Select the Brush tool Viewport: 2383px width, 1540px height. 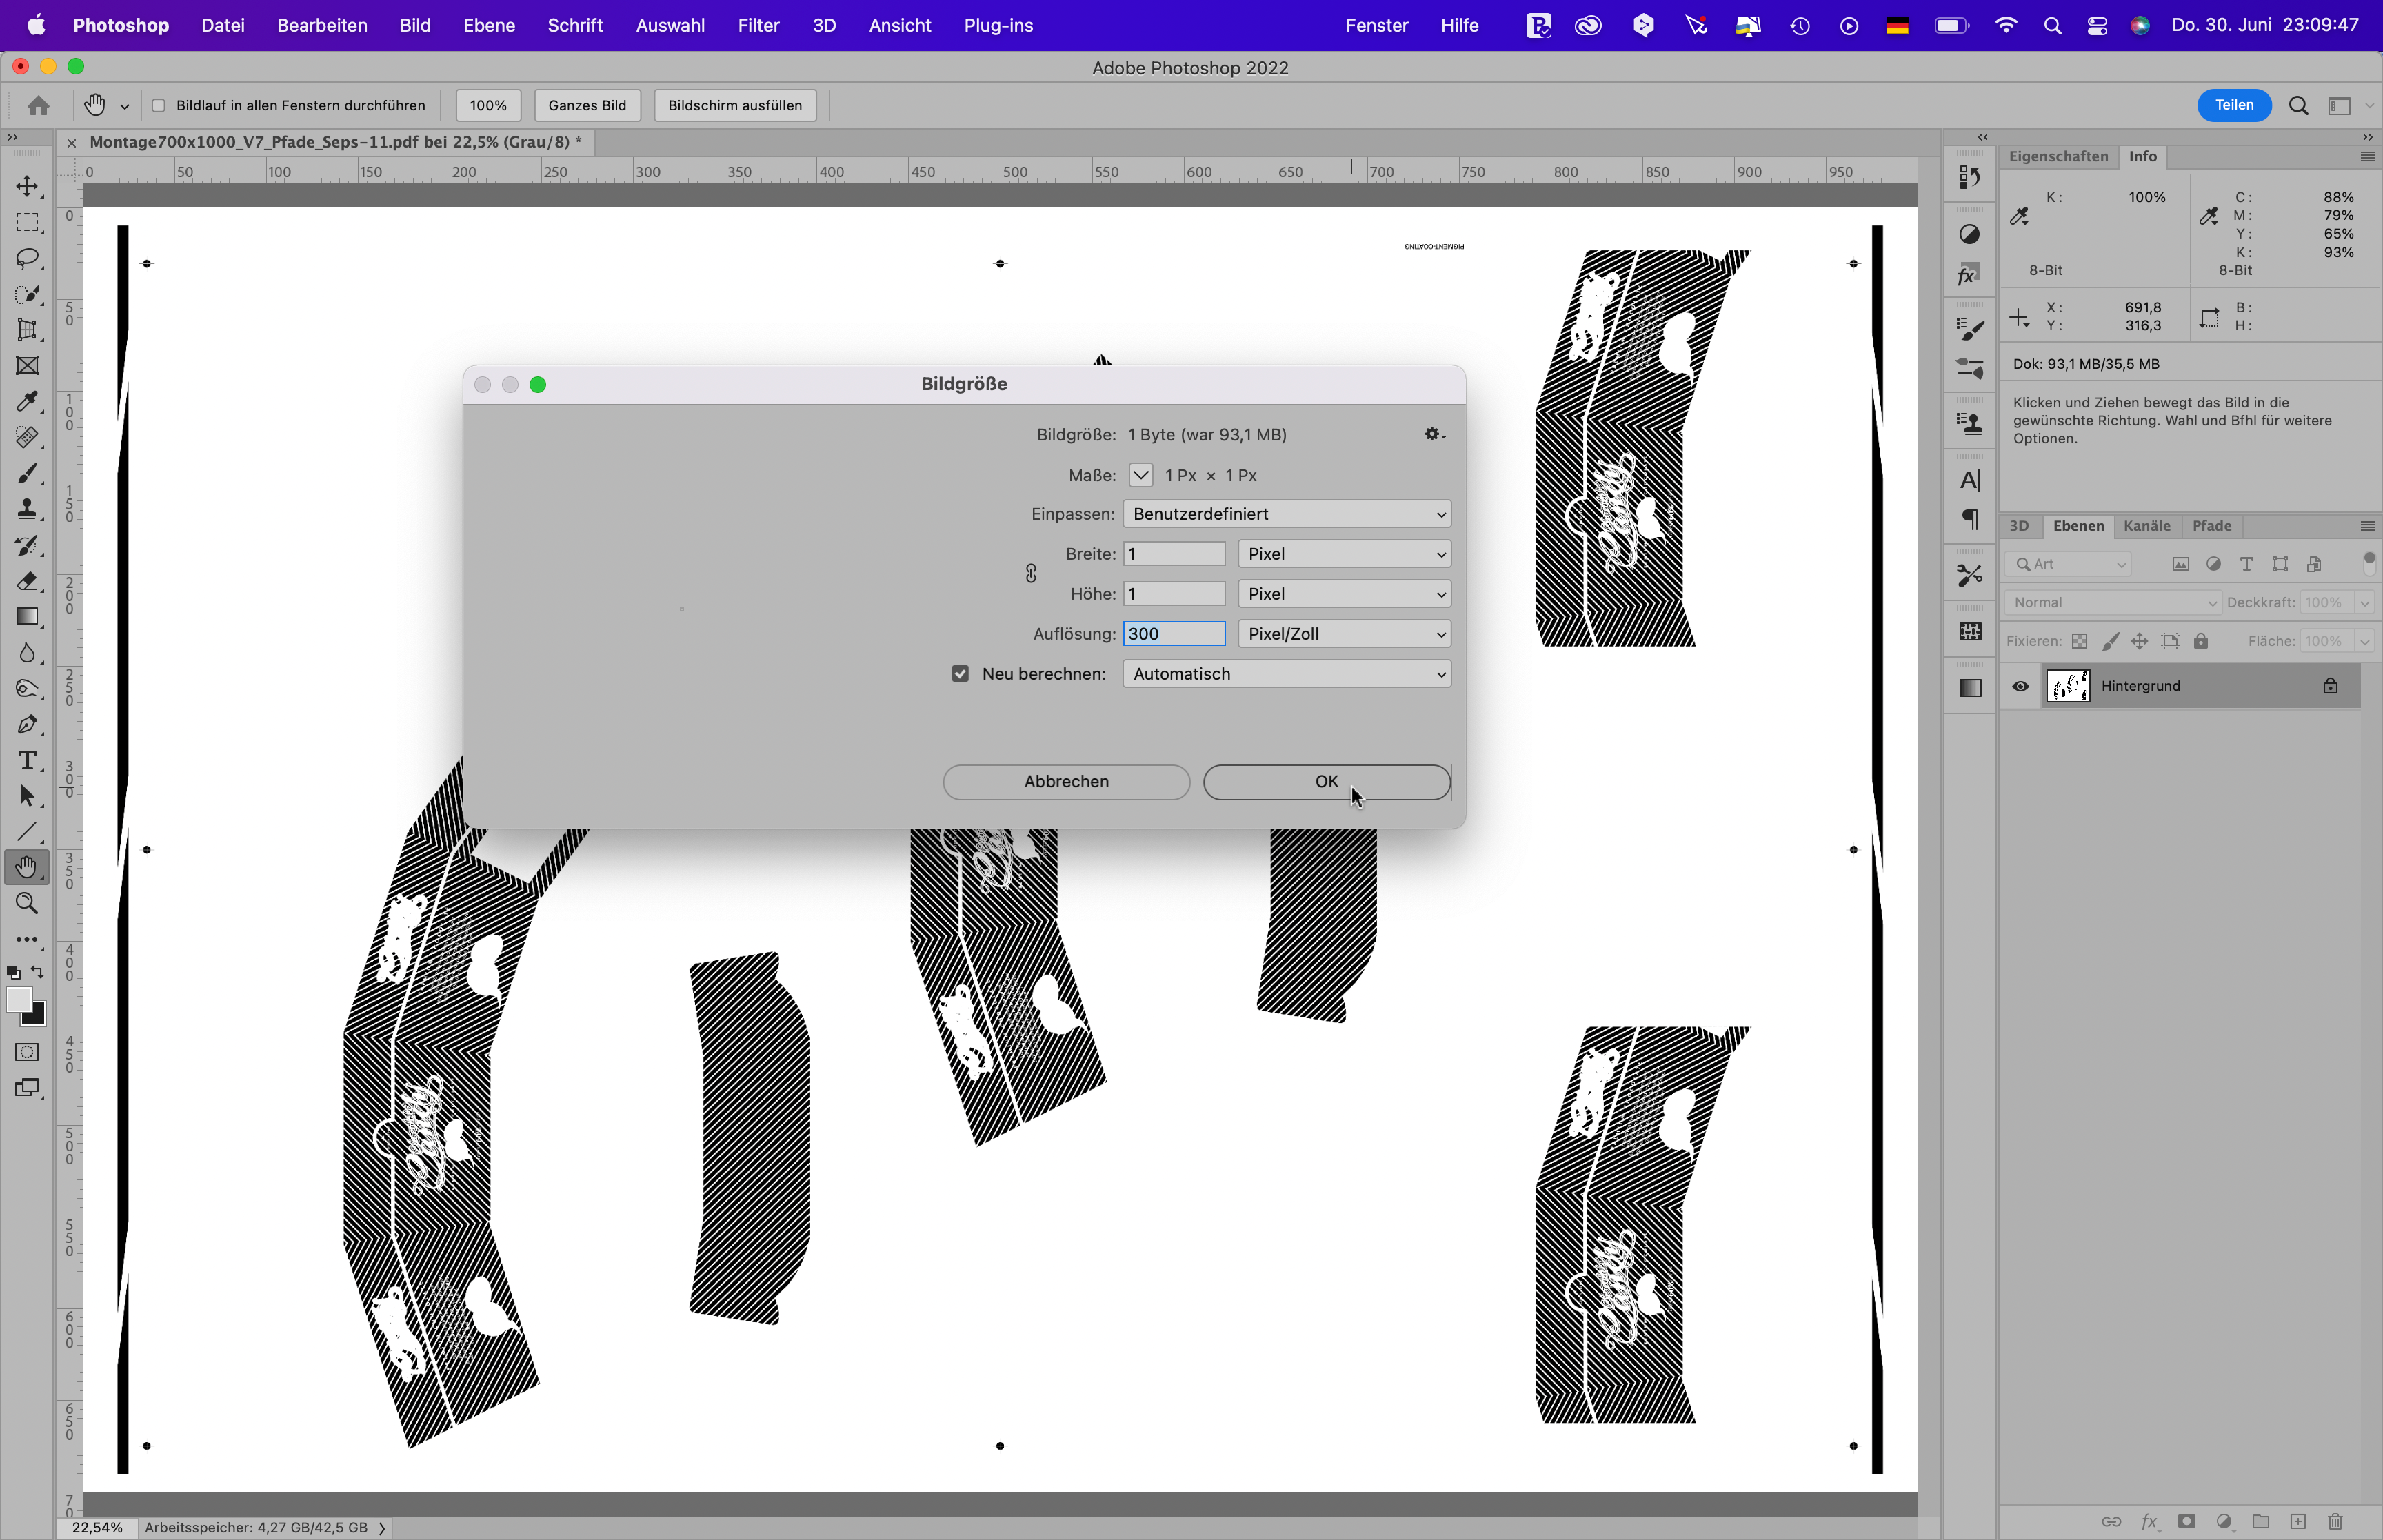pyautogui.click(x=27, y=473)
